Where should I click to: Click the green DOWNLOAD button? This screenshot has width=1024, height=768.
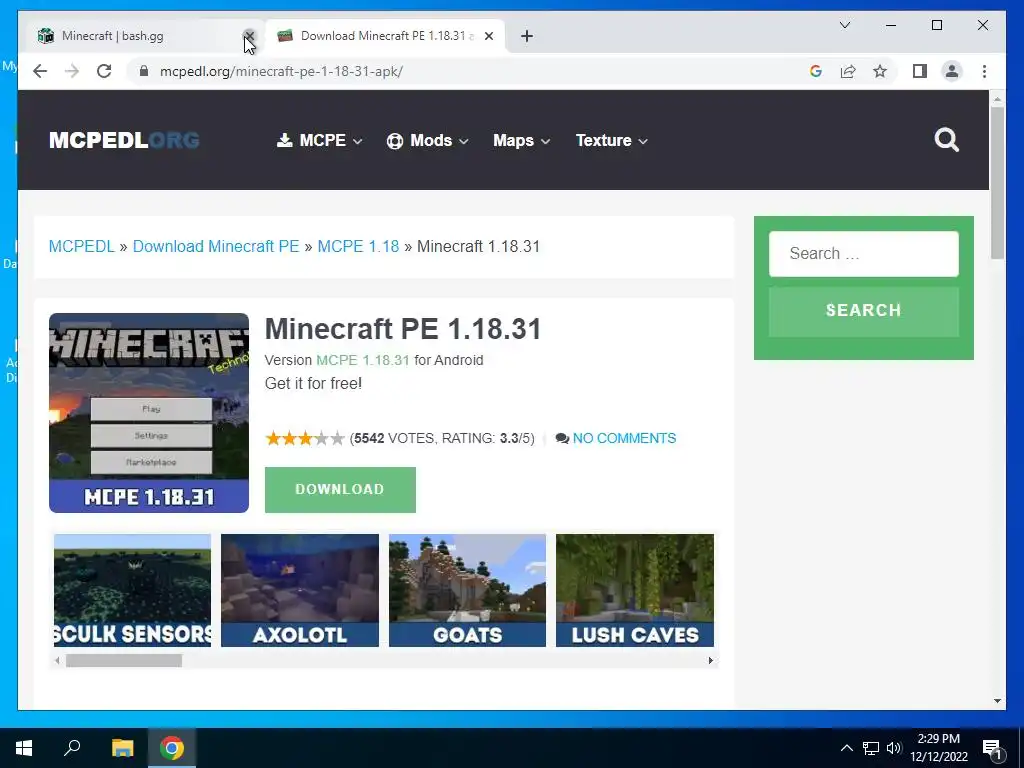pos(340,490)
